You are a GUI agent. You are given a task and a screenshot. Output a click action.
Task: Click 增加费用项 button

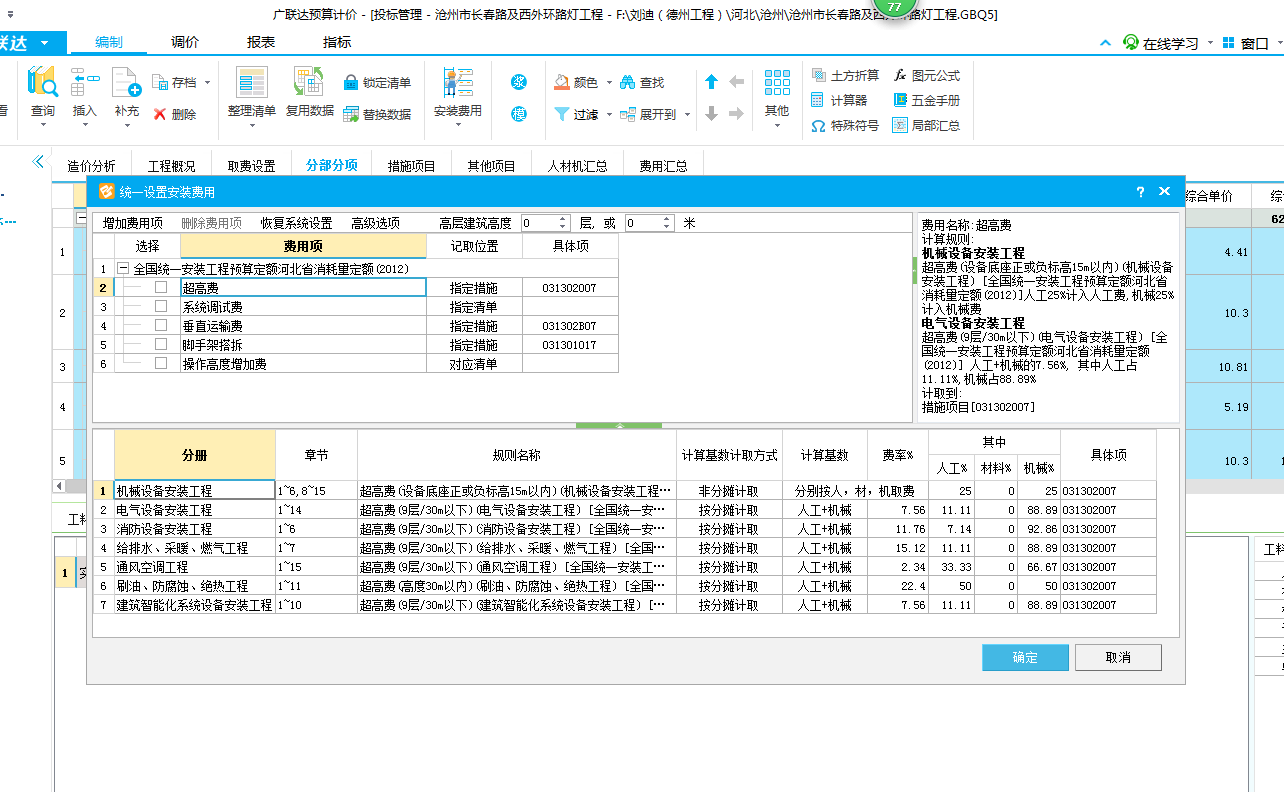tap(132, 223)
